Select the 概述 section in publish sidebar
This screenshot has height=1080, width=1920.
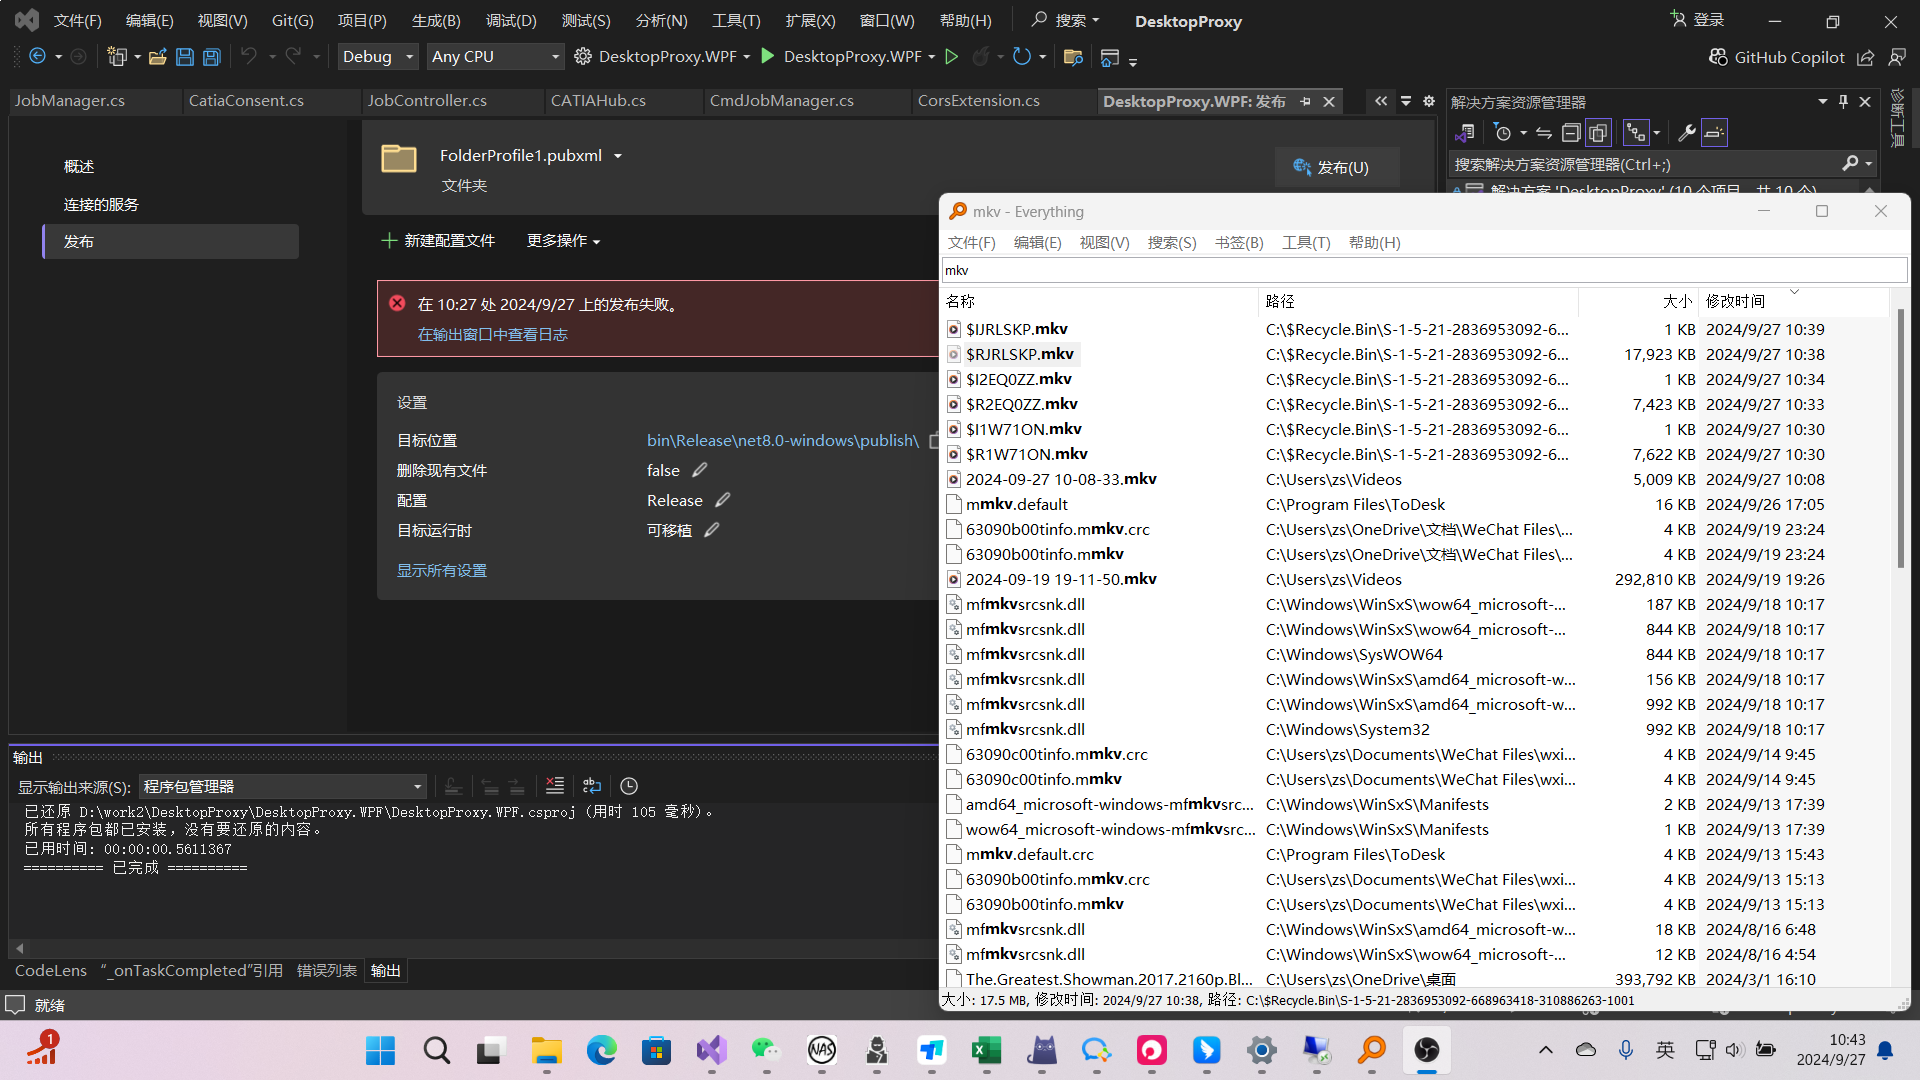pyautogui.click(x=79, y=167)
